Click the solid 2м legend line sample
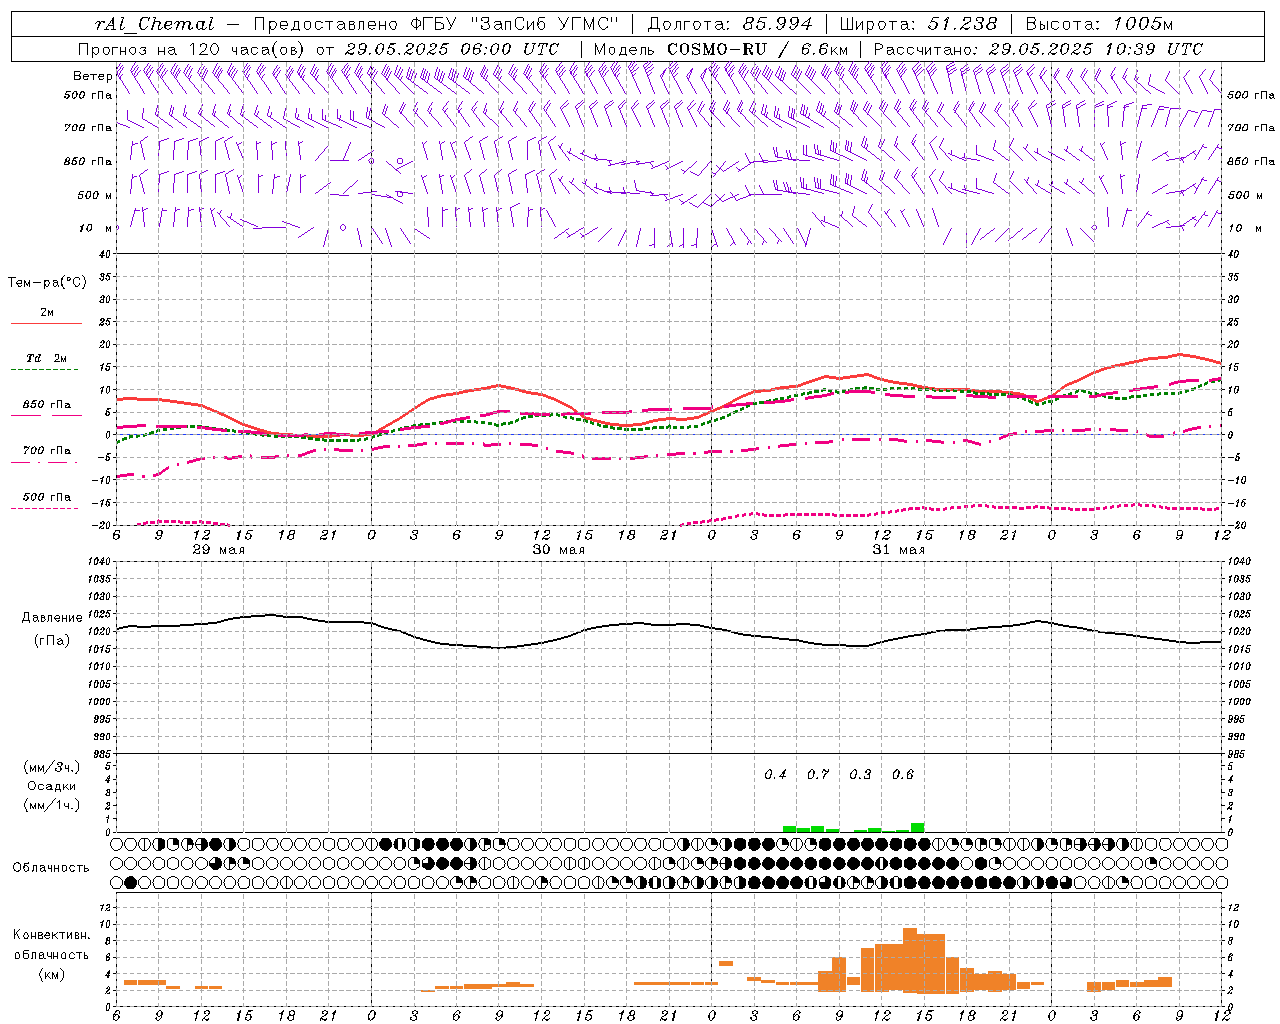1280x1024 pixels. [46, 323]
